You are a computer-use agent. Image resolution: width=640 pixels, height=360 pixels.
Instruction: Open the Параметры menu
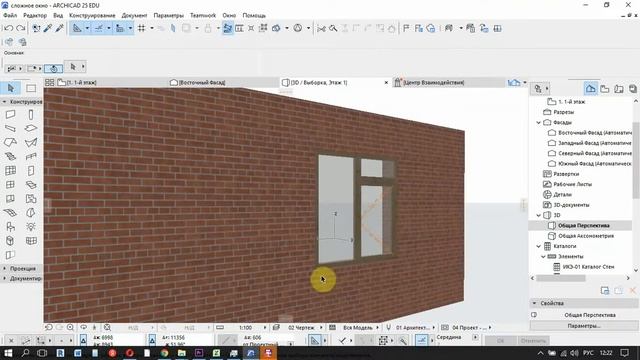click(169, 15)
